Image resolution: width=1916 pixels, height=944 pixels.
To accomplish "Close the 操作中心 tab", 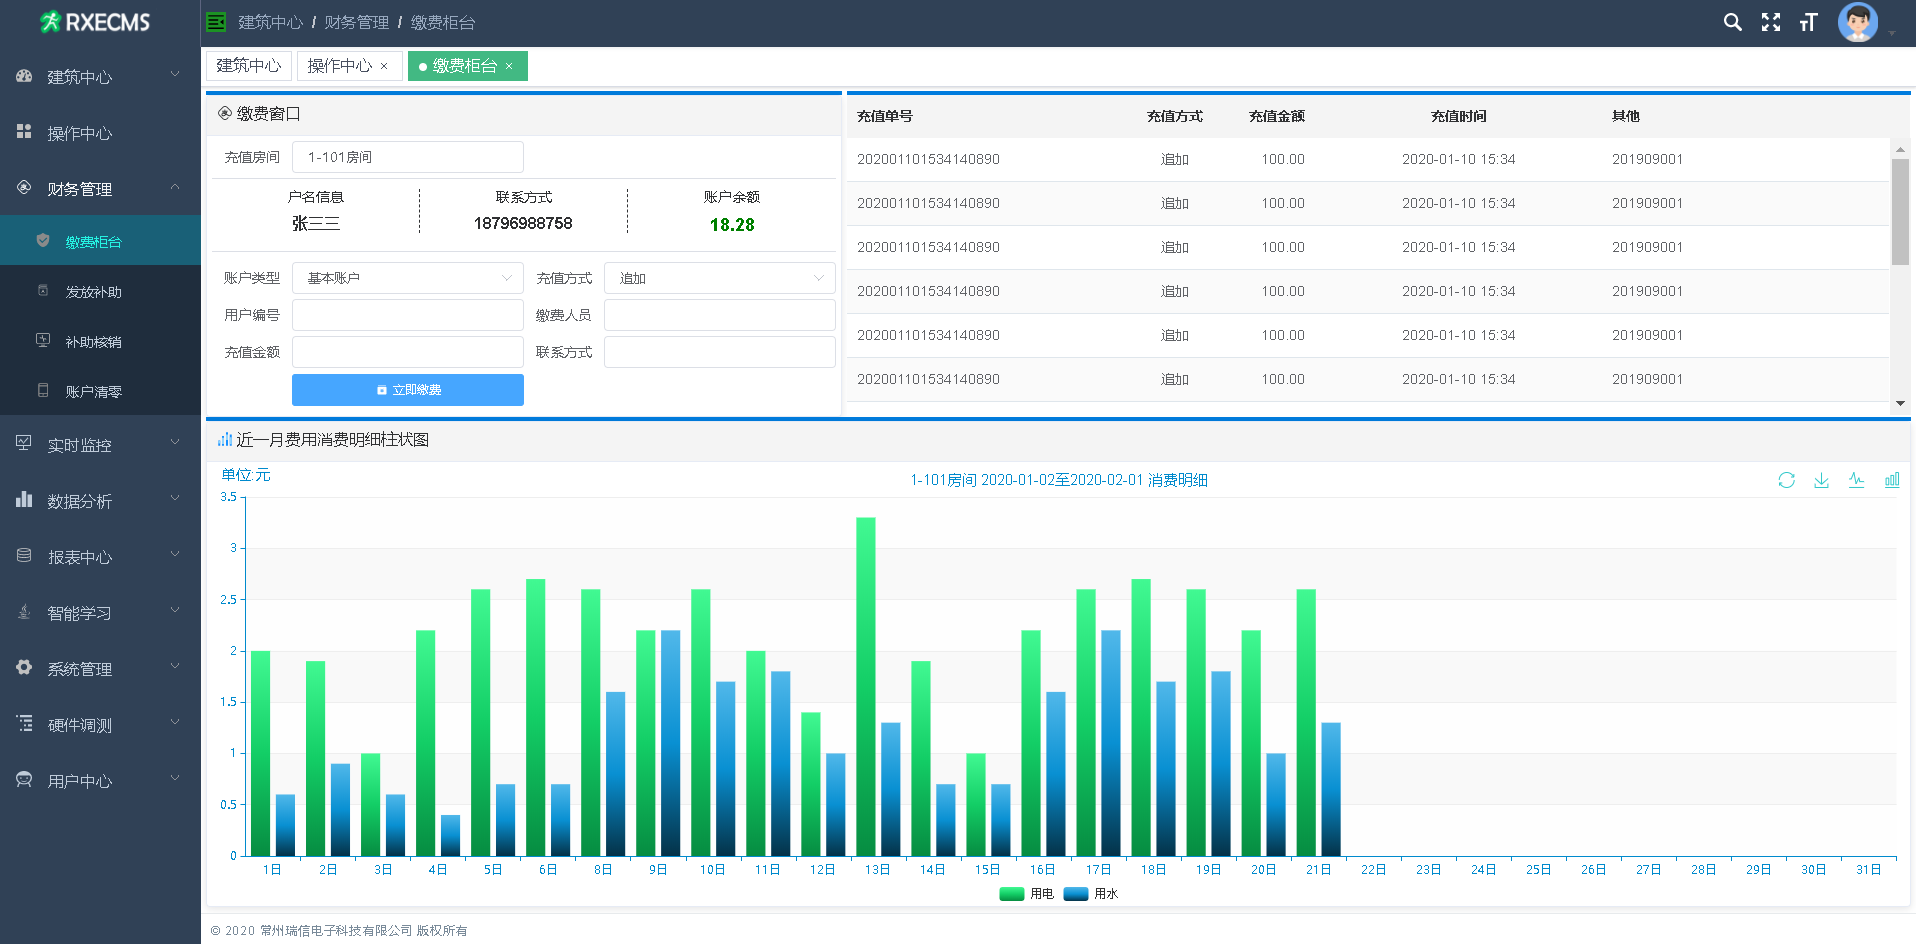I will 384,67.
